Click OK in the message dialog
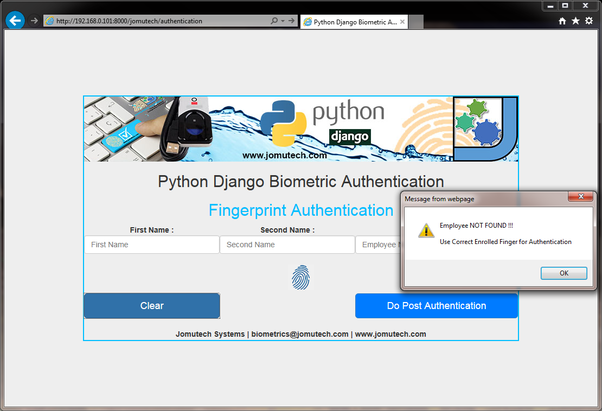Screen dimensions: 602x411 pyautogui.click(x=564, y=273)
